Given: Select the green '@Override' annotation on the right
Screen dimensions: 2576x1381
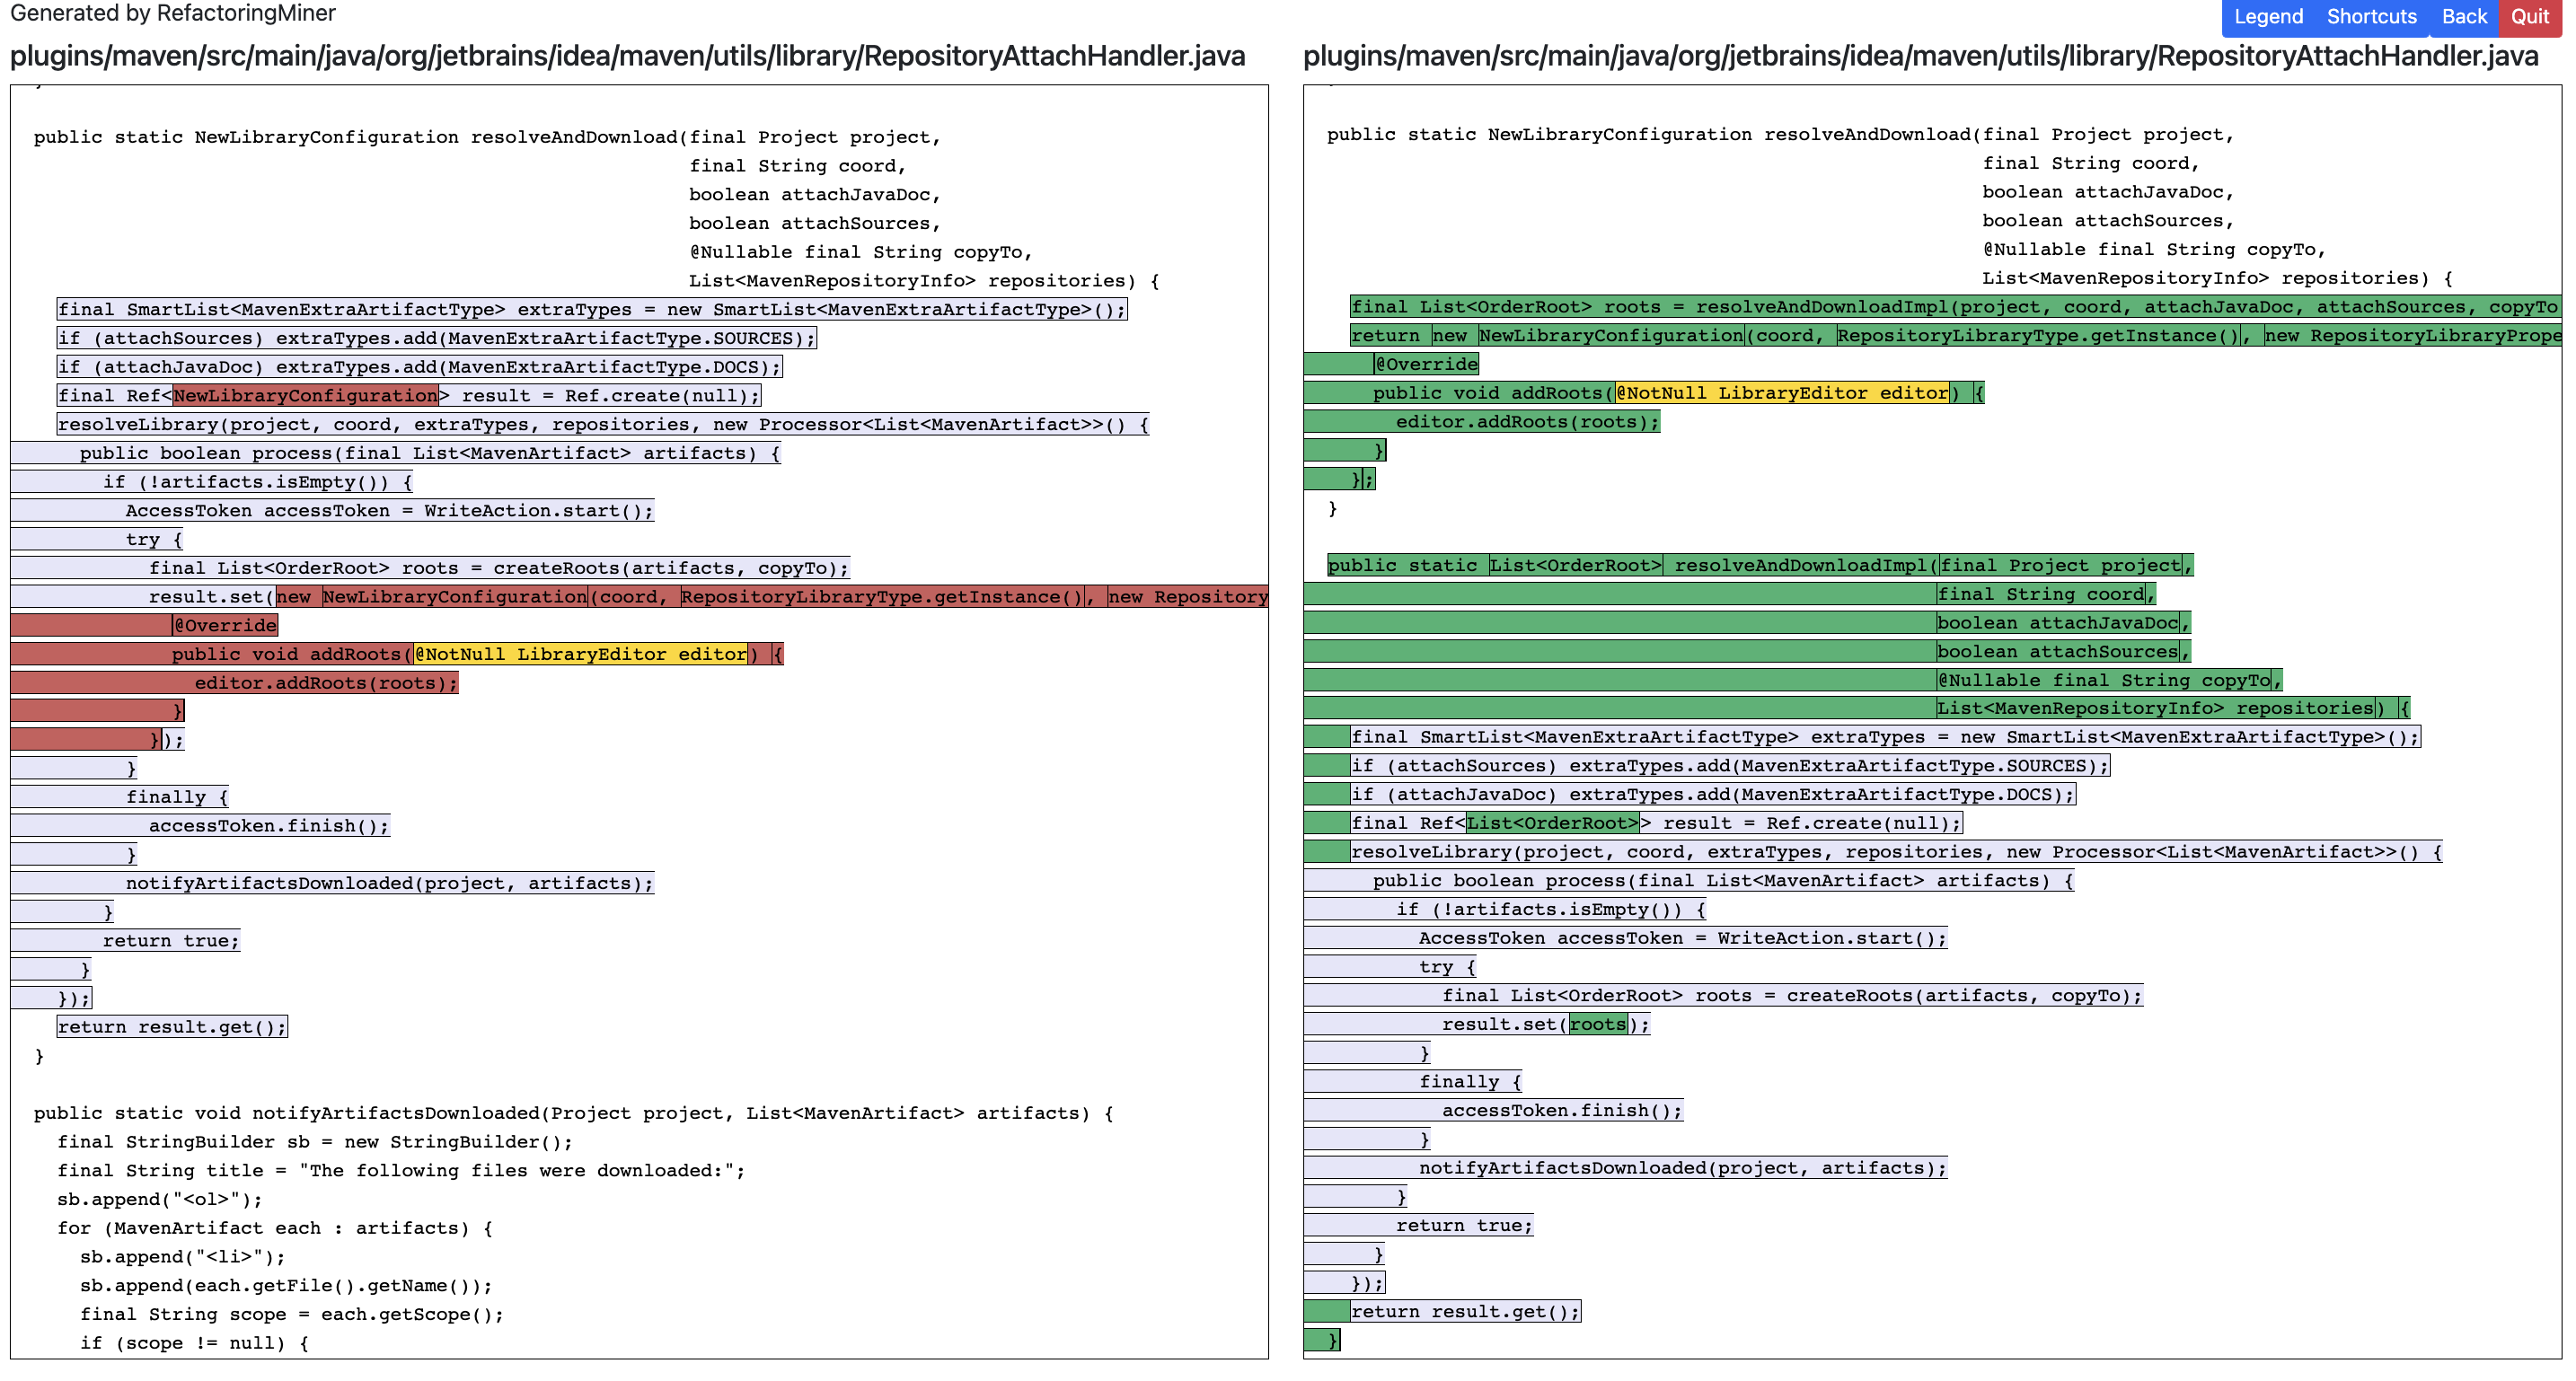Looking at the screenshot, I should 1424,364.
